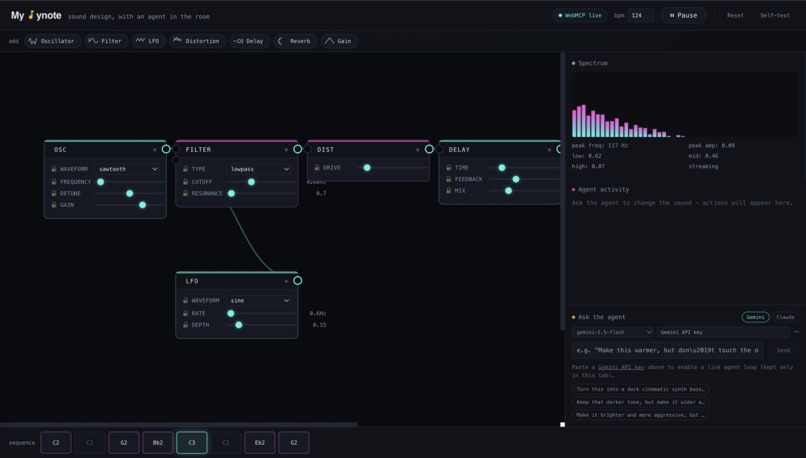The width and height of the screenshot is (806, 458).
Task: Add a Gain node from the toolbar
Action: [x=339, y=41]
